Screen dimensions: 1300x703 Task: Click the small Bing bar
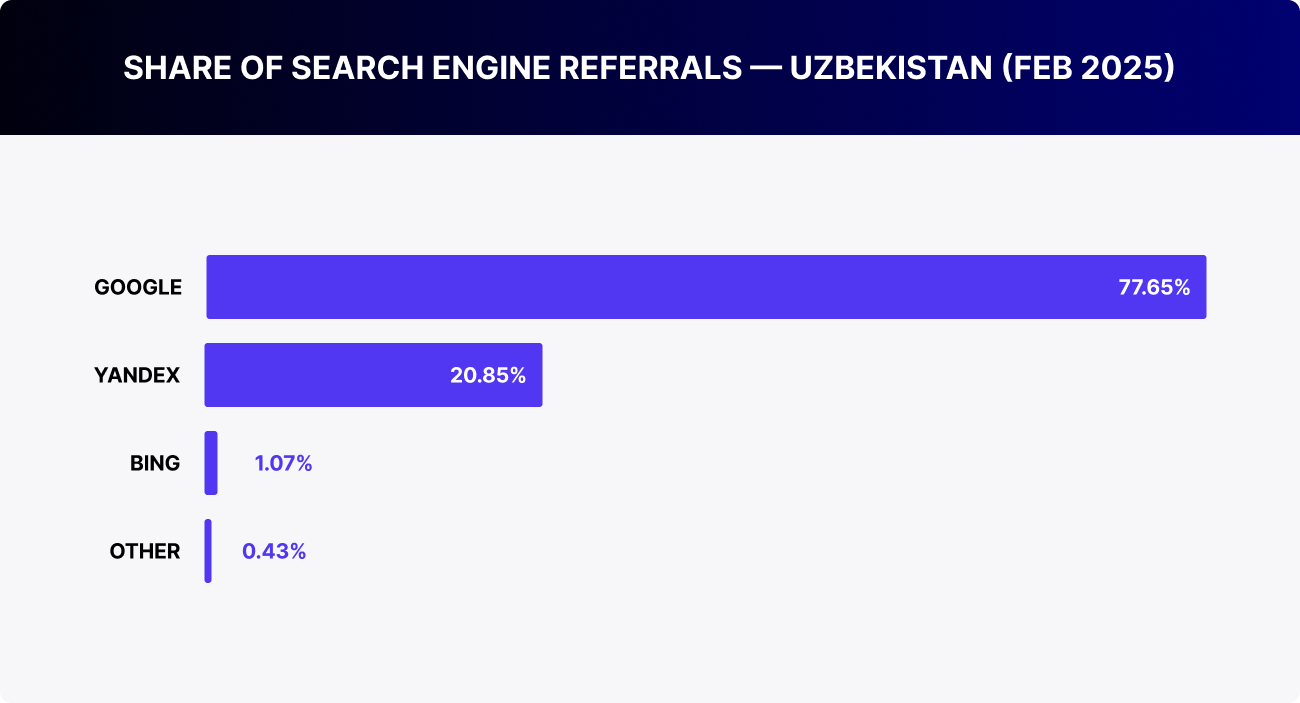coord(211,463)
